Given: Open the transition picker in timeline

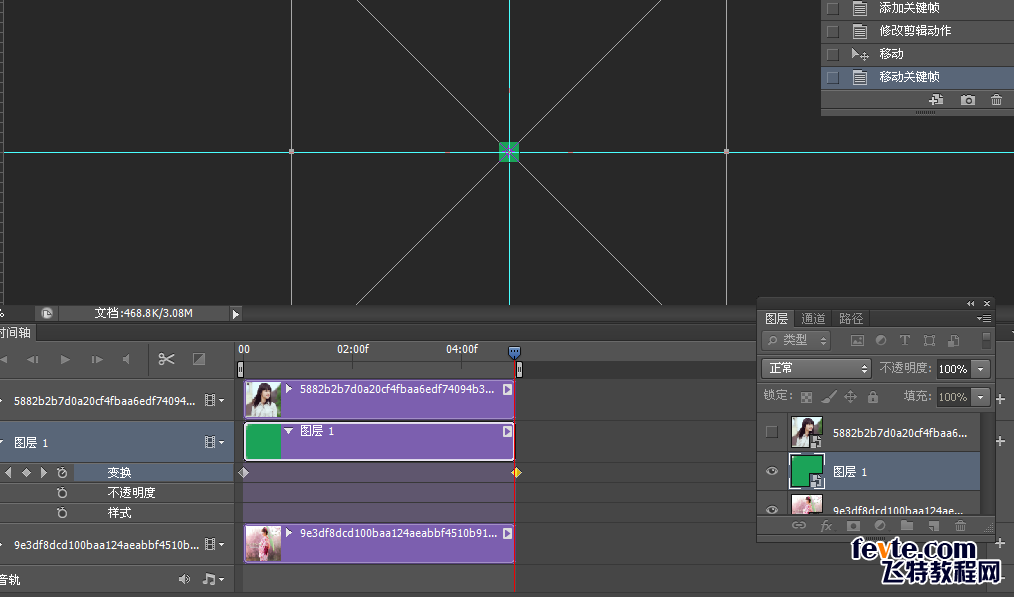Looking at the screenshot, I should pyautogui.click(x=199, y=359).
